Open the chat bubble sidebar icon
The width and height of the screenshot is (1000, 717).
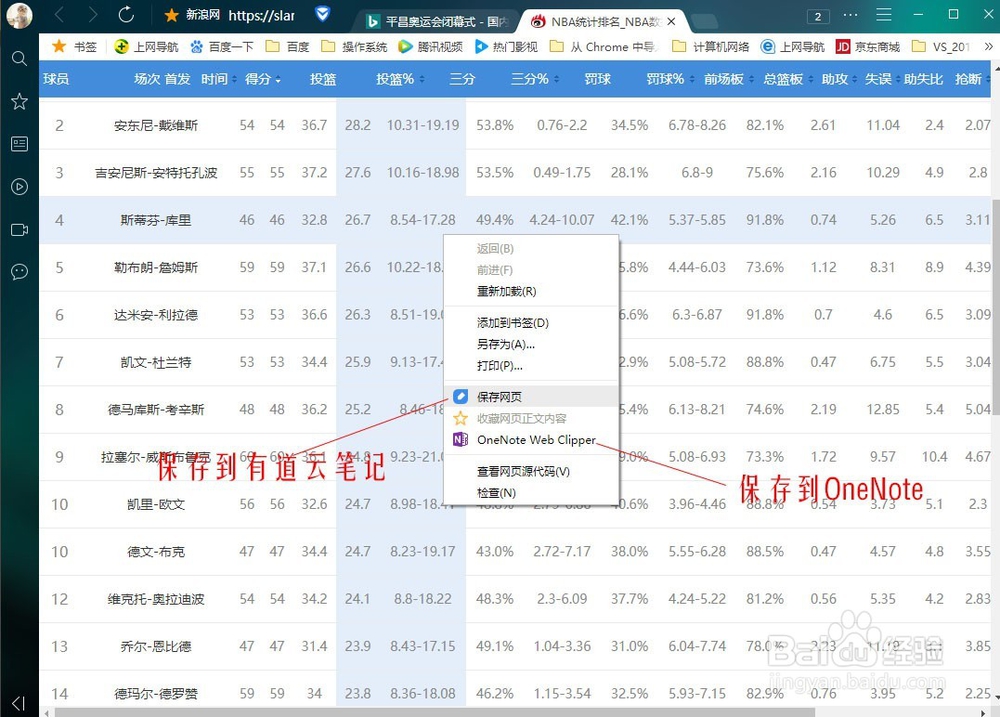(x=19, y=272)
